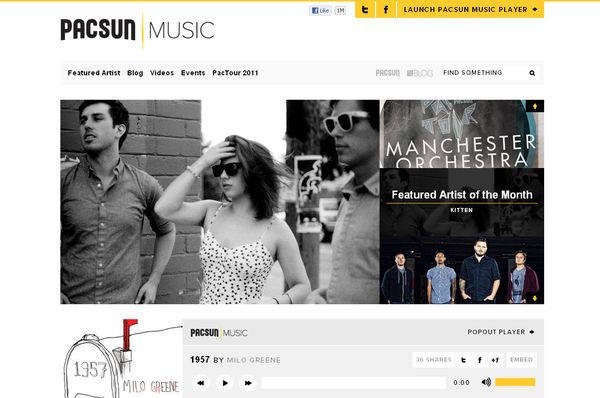
Task: Click the +1 button in the player
Action: click(496, 360)
